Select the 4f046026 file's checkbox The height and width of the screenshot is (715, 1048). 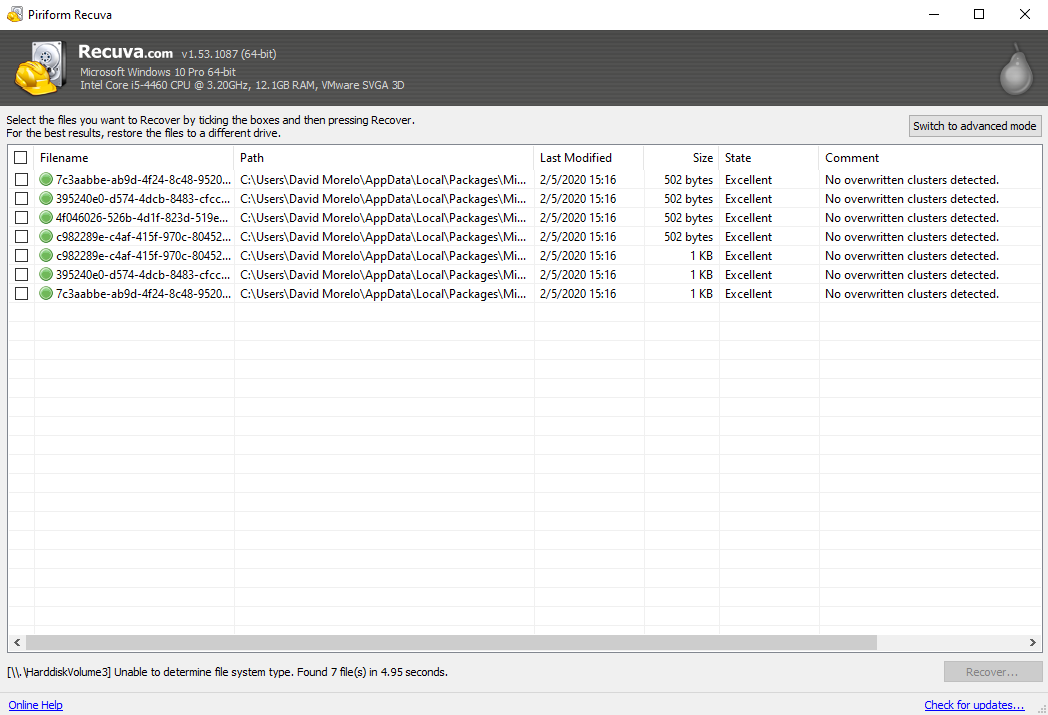click(x=21, y=217)
